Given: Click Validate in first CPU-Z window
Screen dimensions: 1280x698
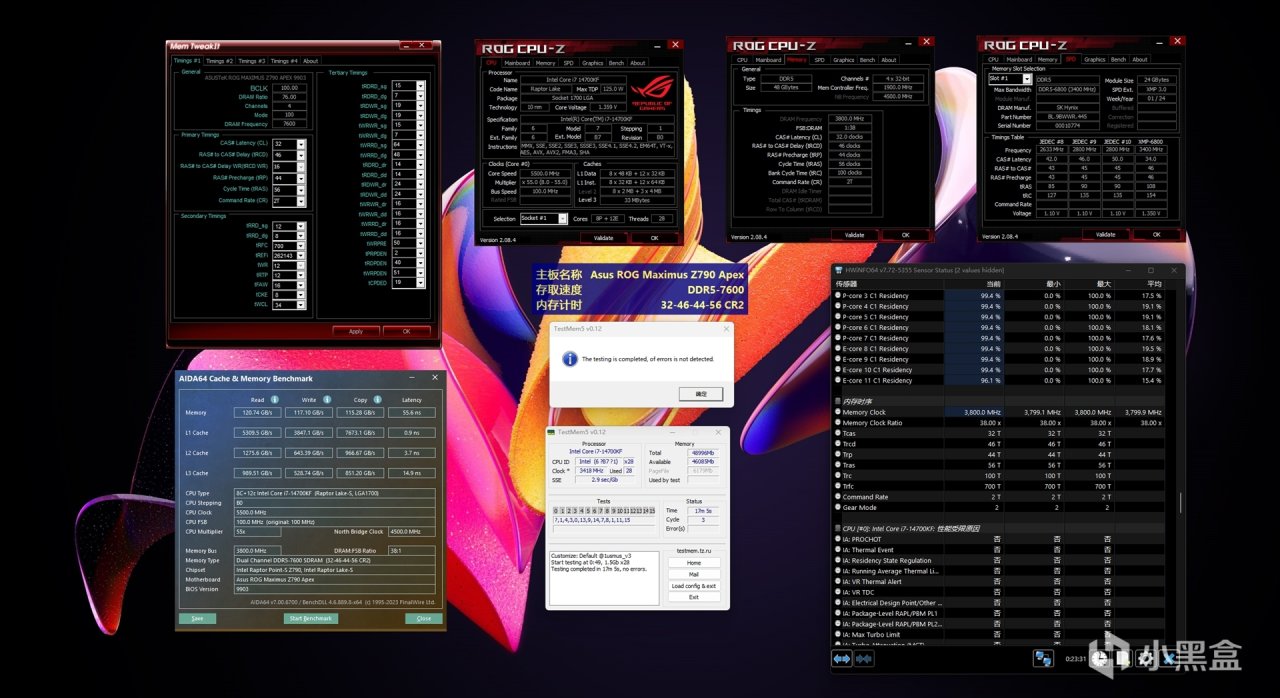Looking at the screenshot, I should coord(603,238).
